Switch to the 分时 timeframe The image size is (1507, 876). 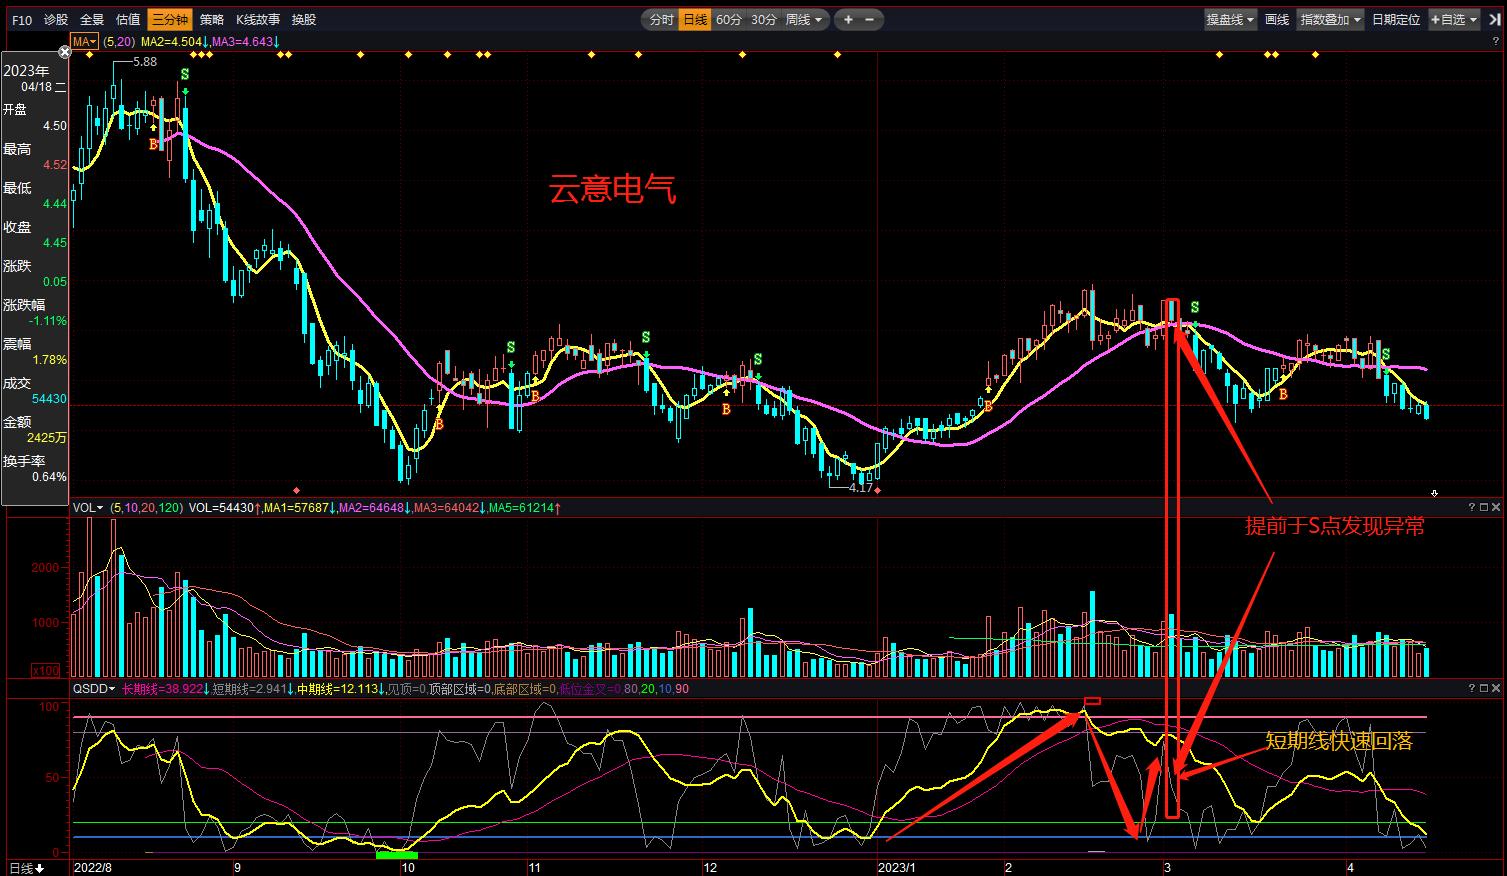[662, 19]
